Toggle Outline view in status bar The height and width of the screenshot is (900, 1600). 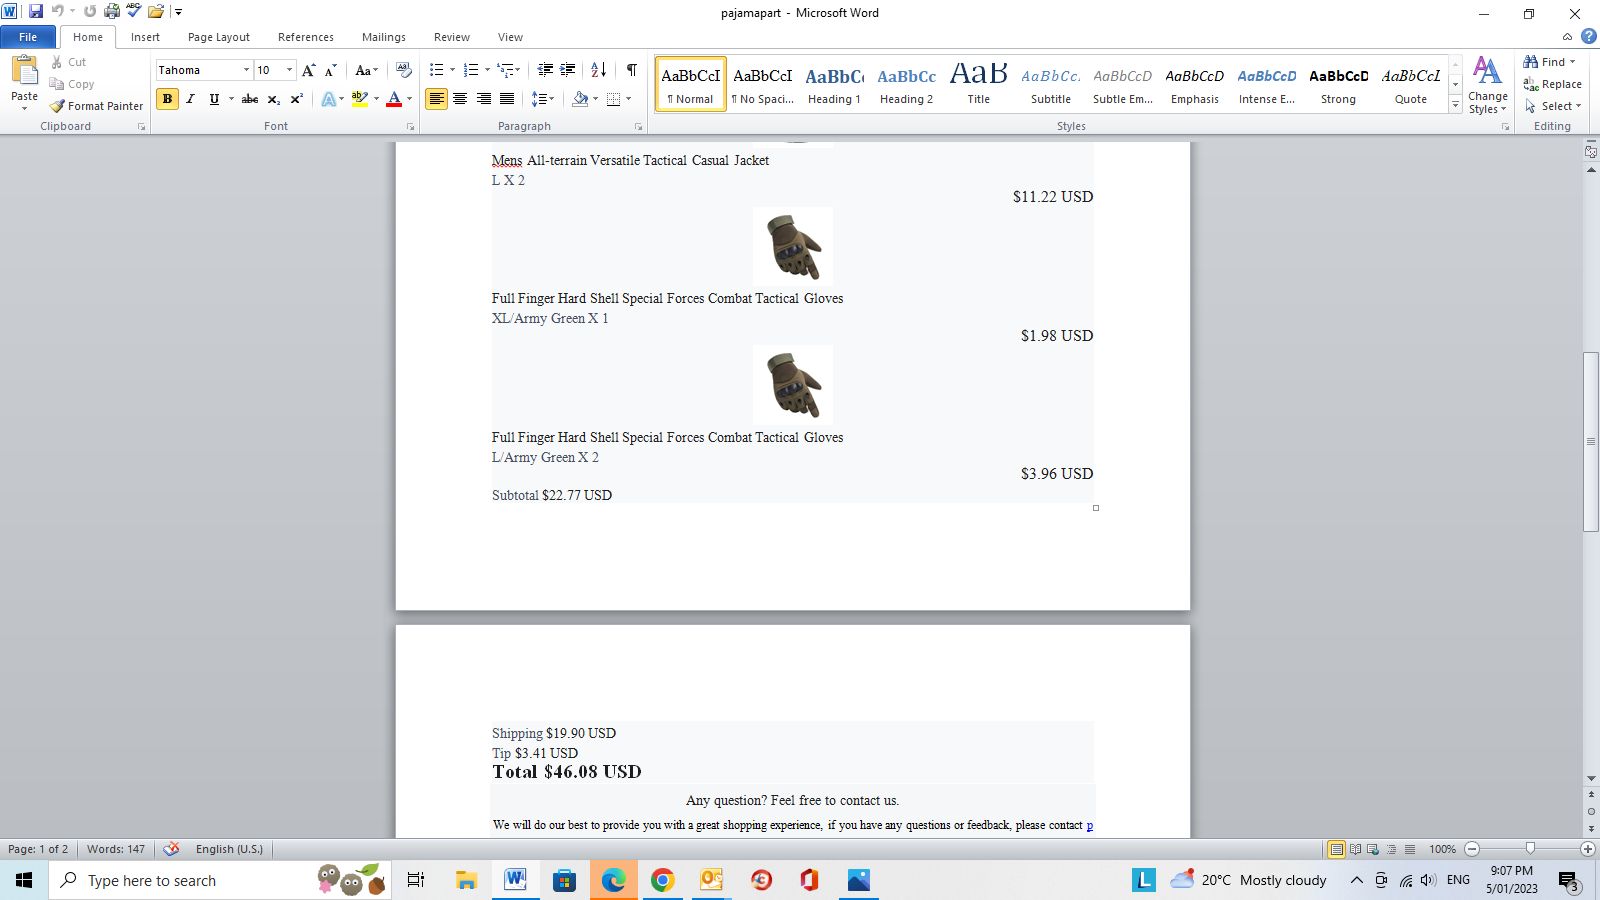1391,849
